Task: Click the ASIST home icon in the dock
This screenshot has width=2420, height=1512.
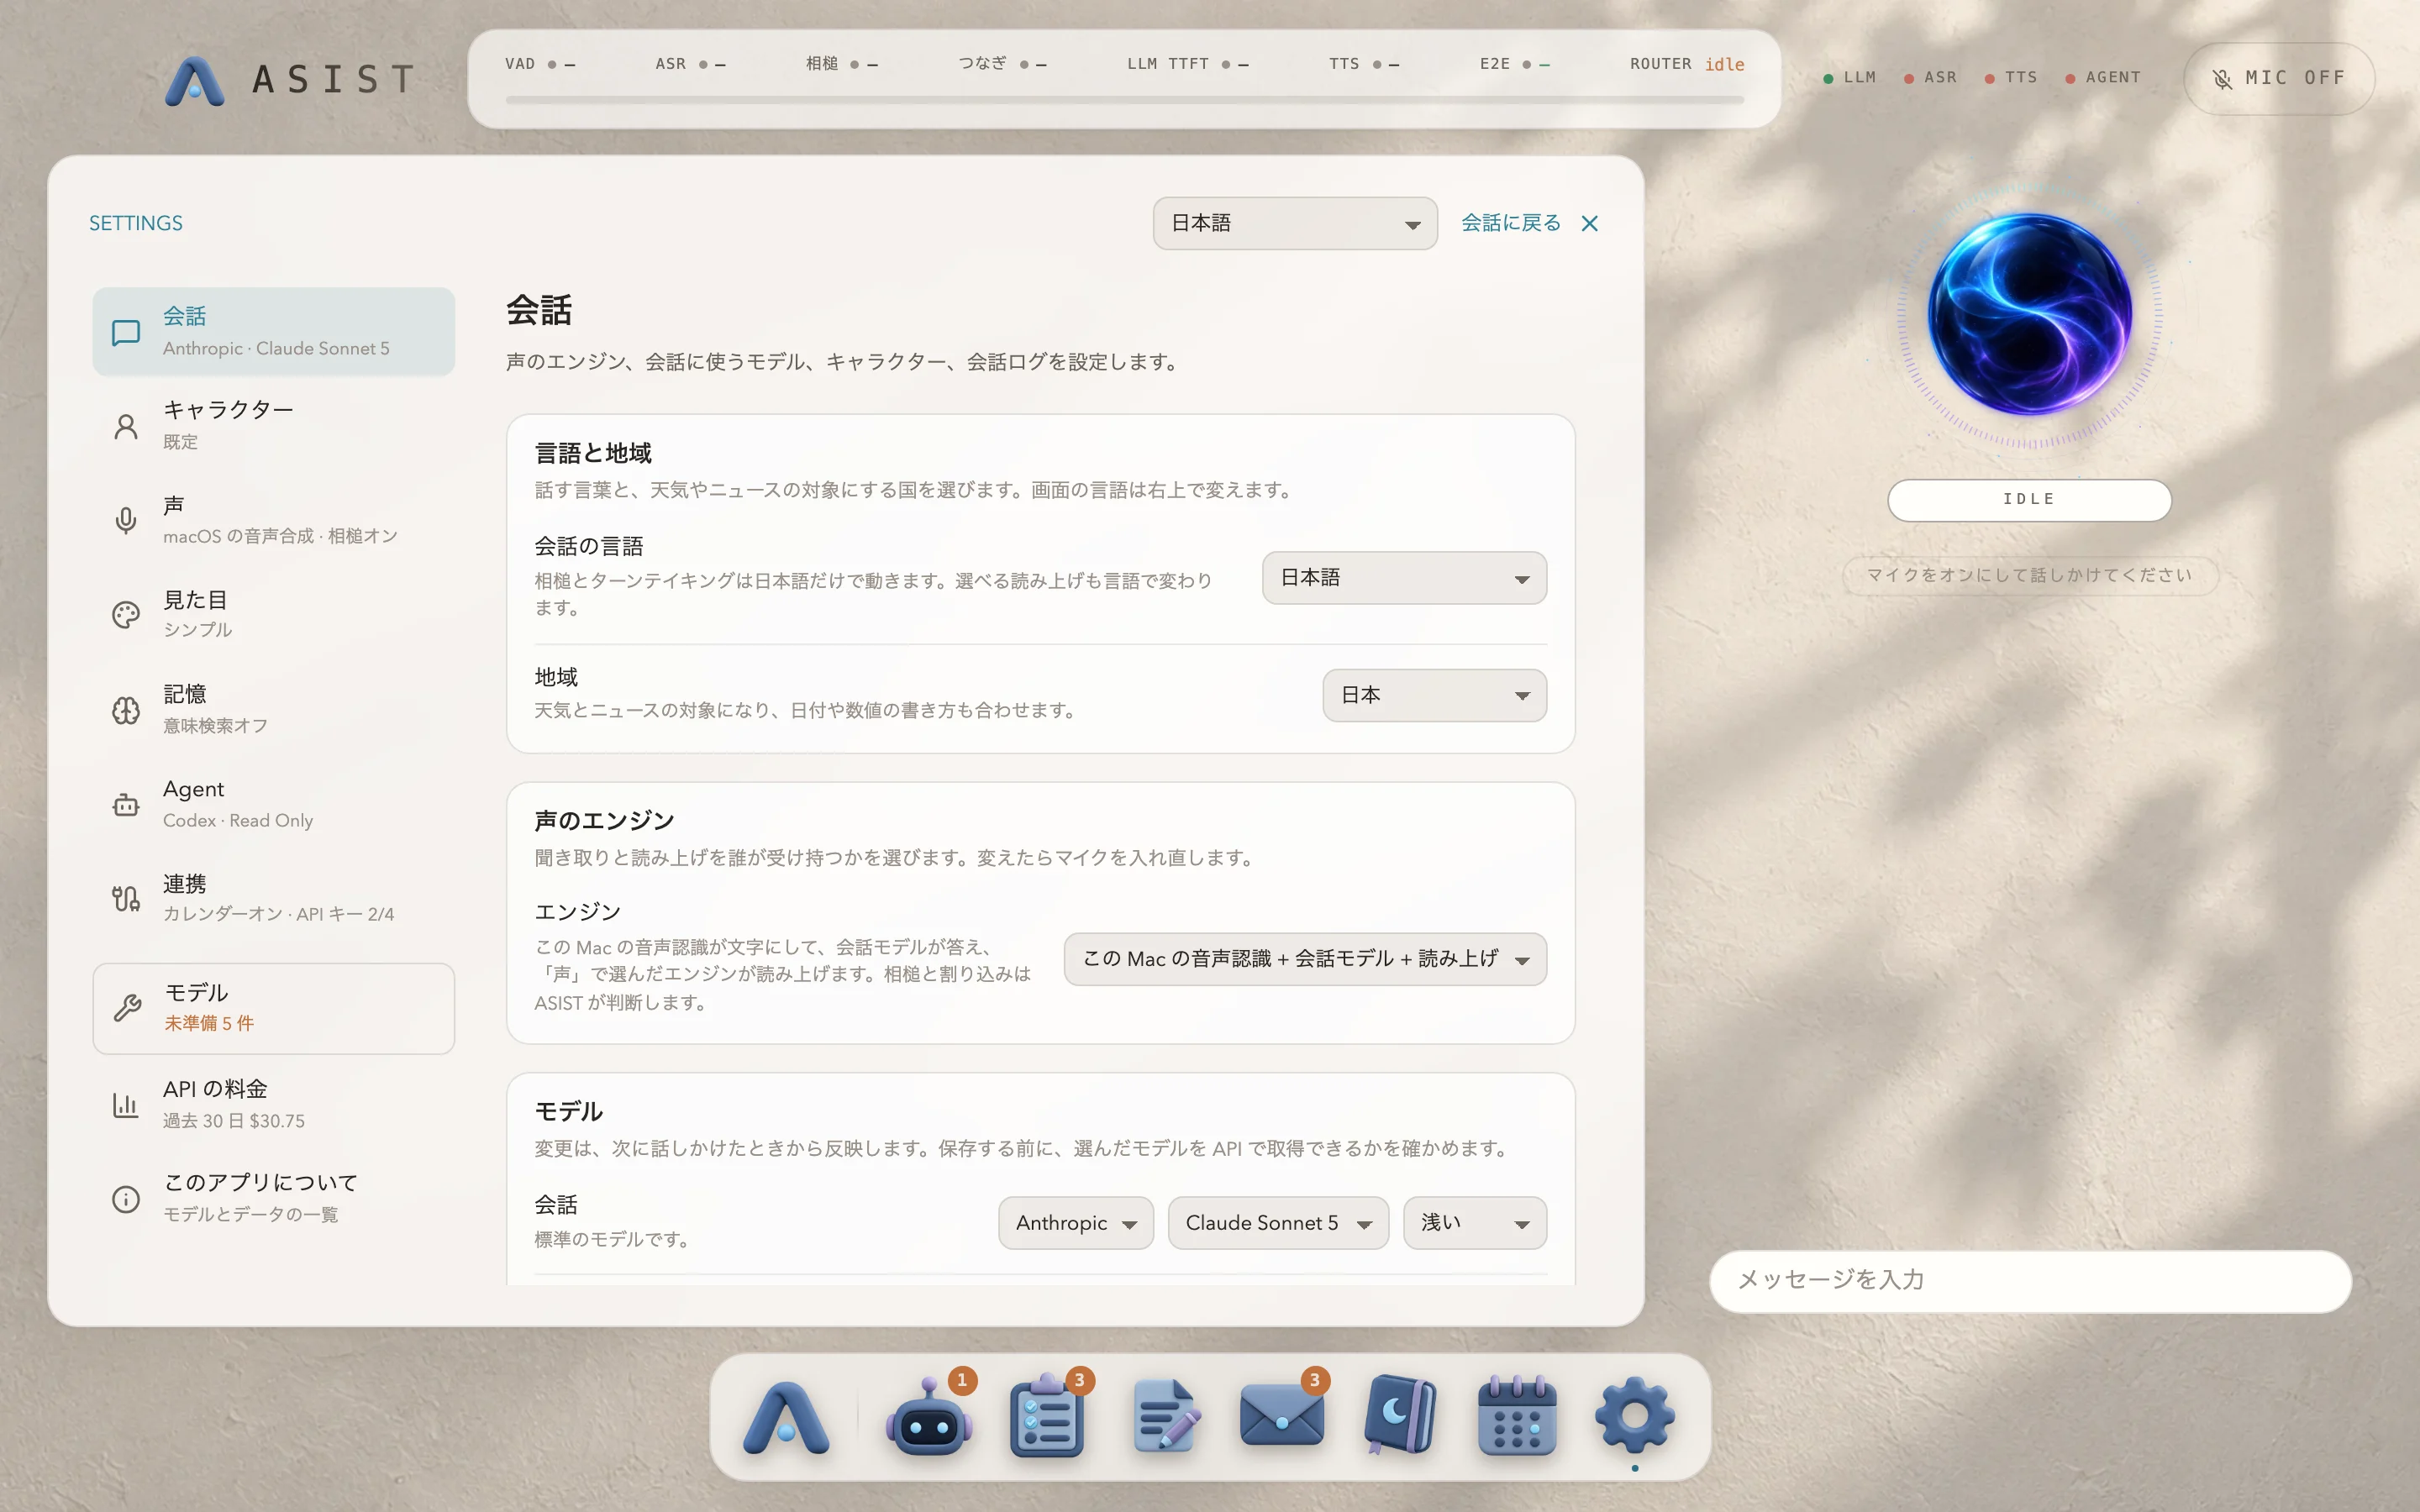Action: (786, 1418)
